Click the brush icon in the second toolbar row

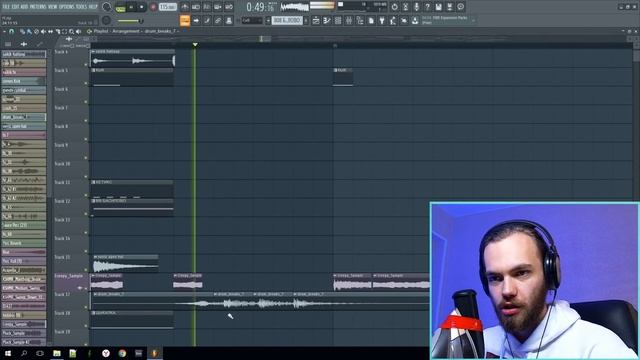[207, 20]
